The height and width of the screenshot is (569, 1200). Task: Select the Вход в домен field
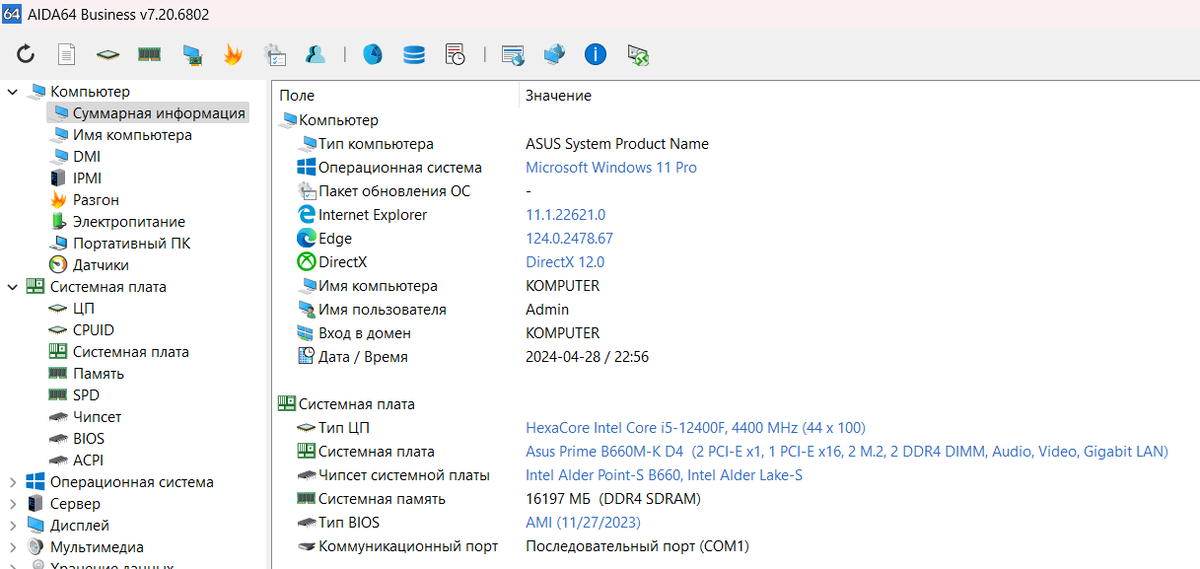(x=364, y=333)
